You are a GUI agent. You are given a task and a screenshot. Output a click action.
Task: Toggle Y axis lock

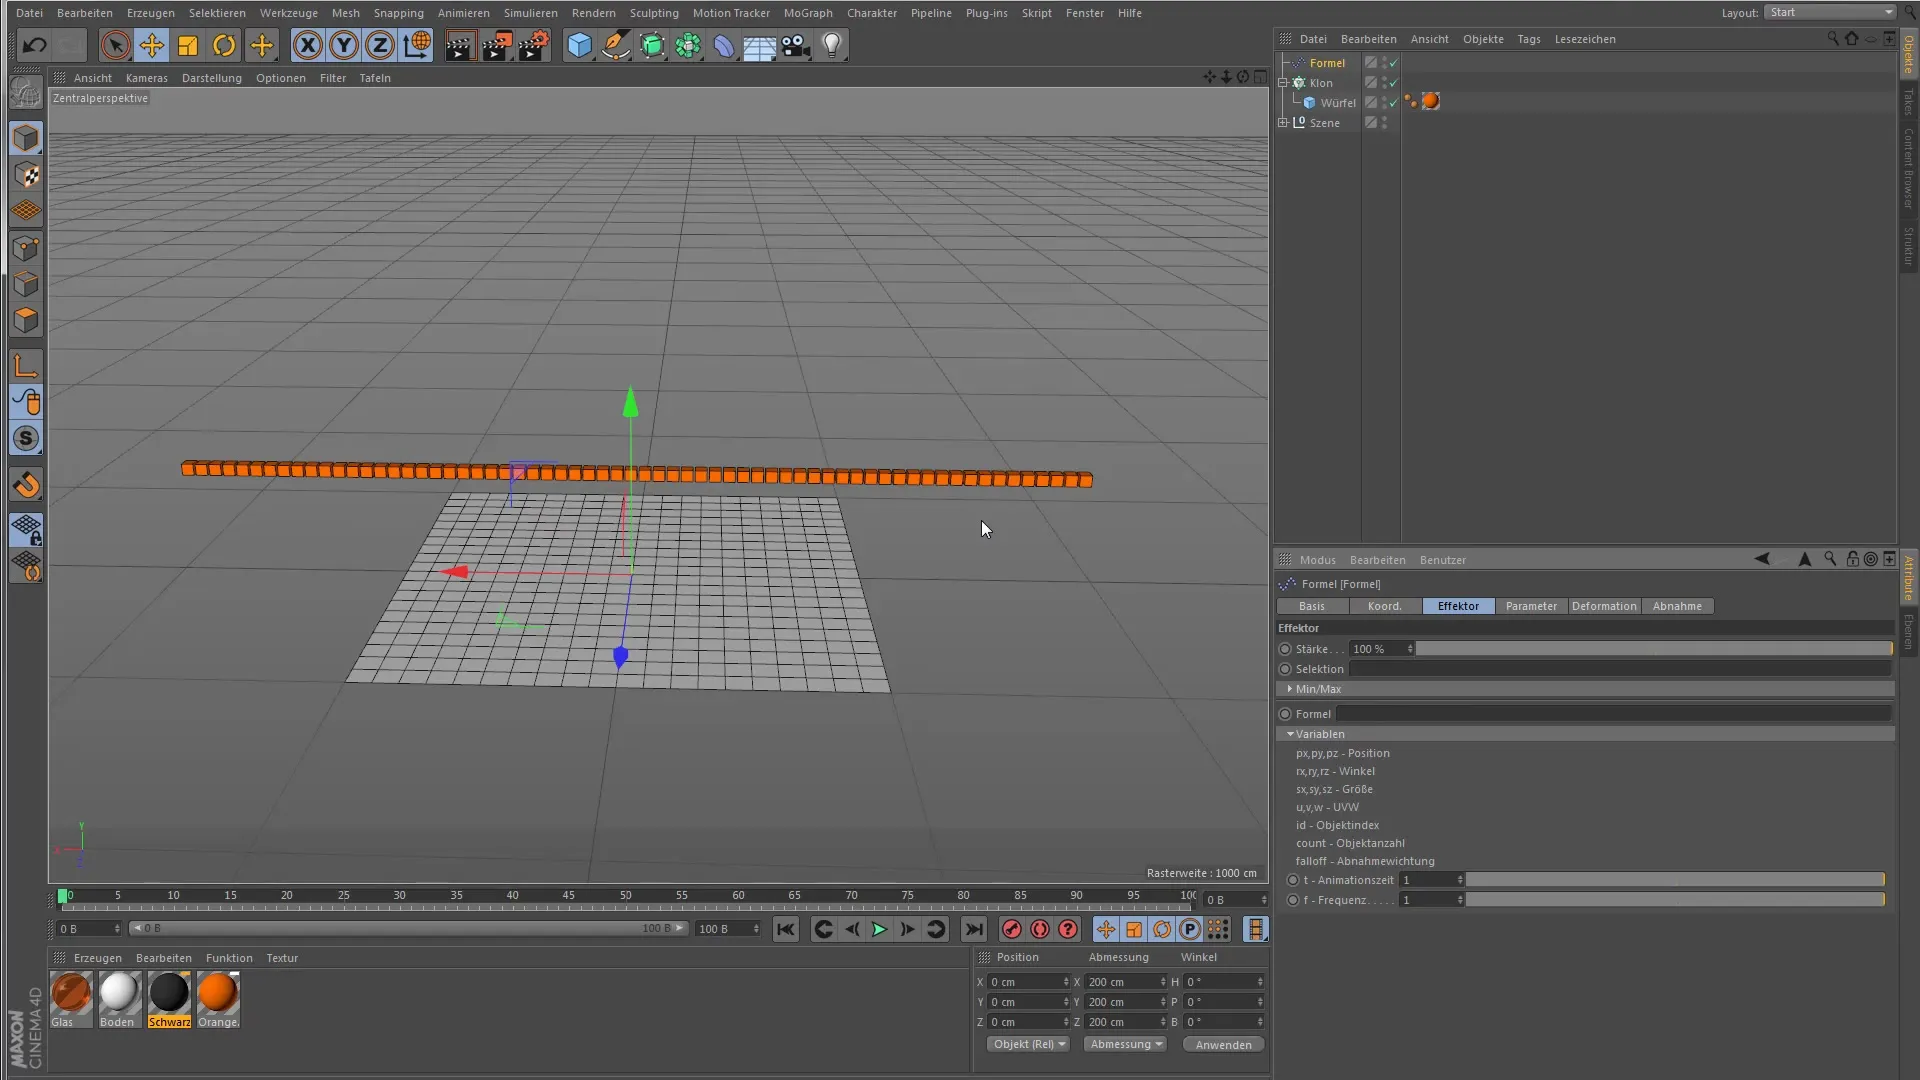(344, 45)
